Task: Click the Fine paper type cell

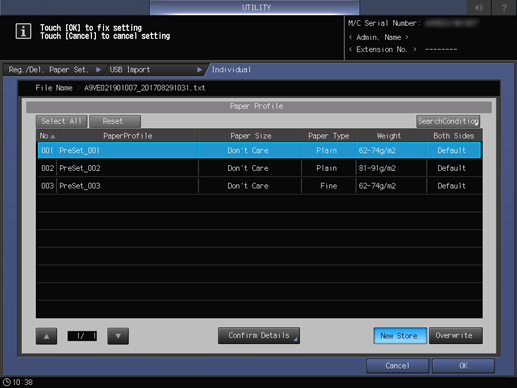Action: pos(328,186)
